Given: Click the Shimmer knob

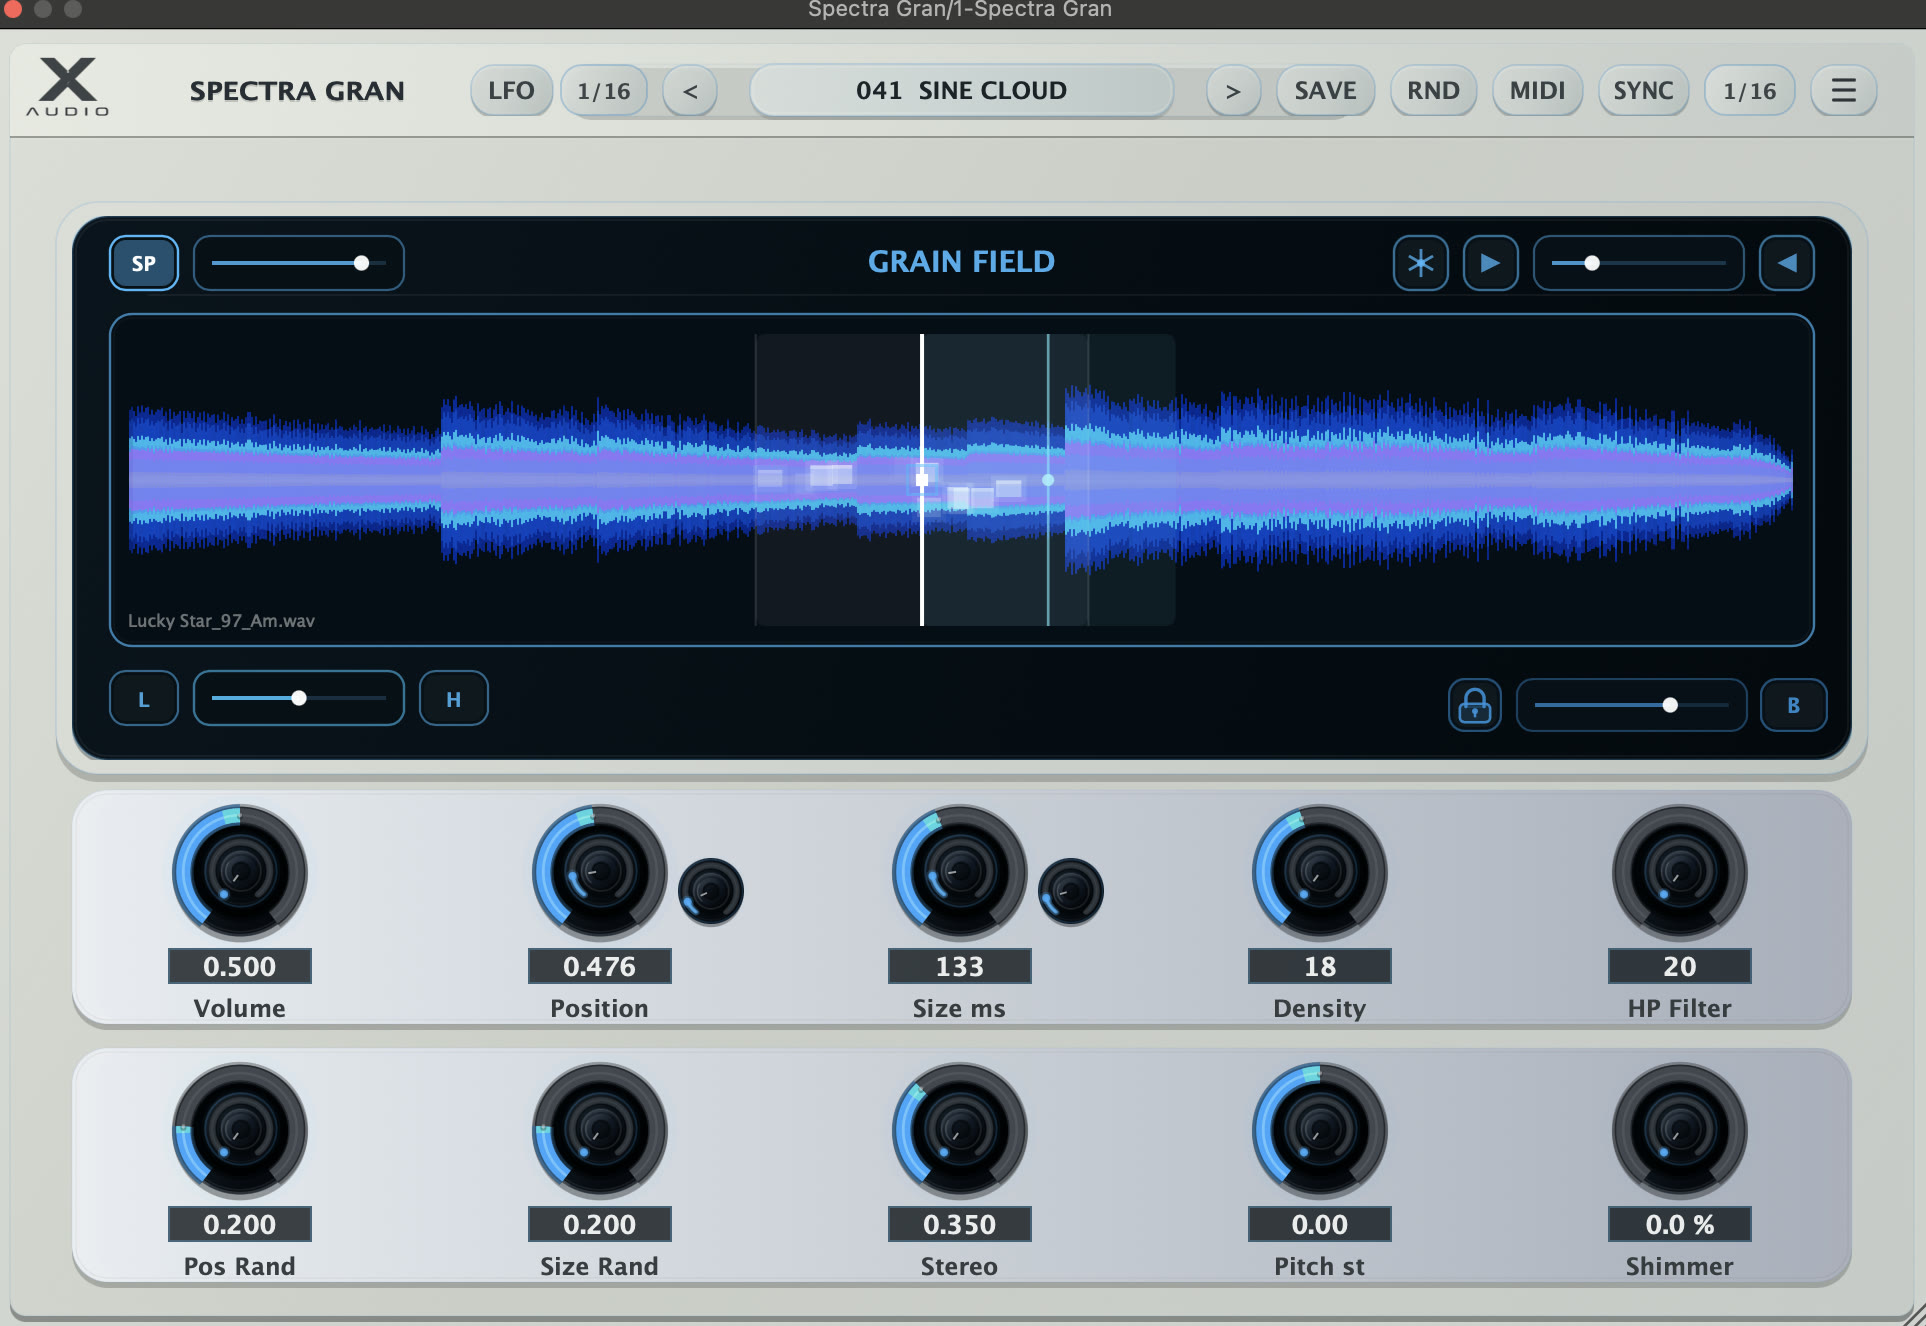Looking at the screenshot, I should 1680,1131.
